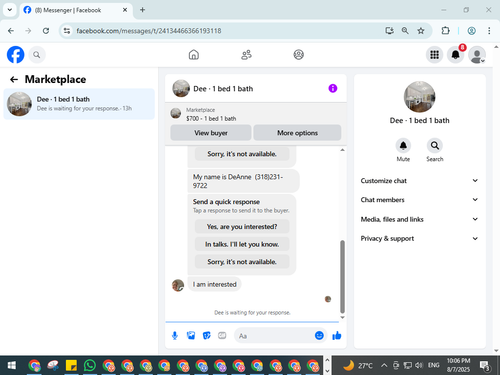Expand Privacy & support section

(419, 238)
